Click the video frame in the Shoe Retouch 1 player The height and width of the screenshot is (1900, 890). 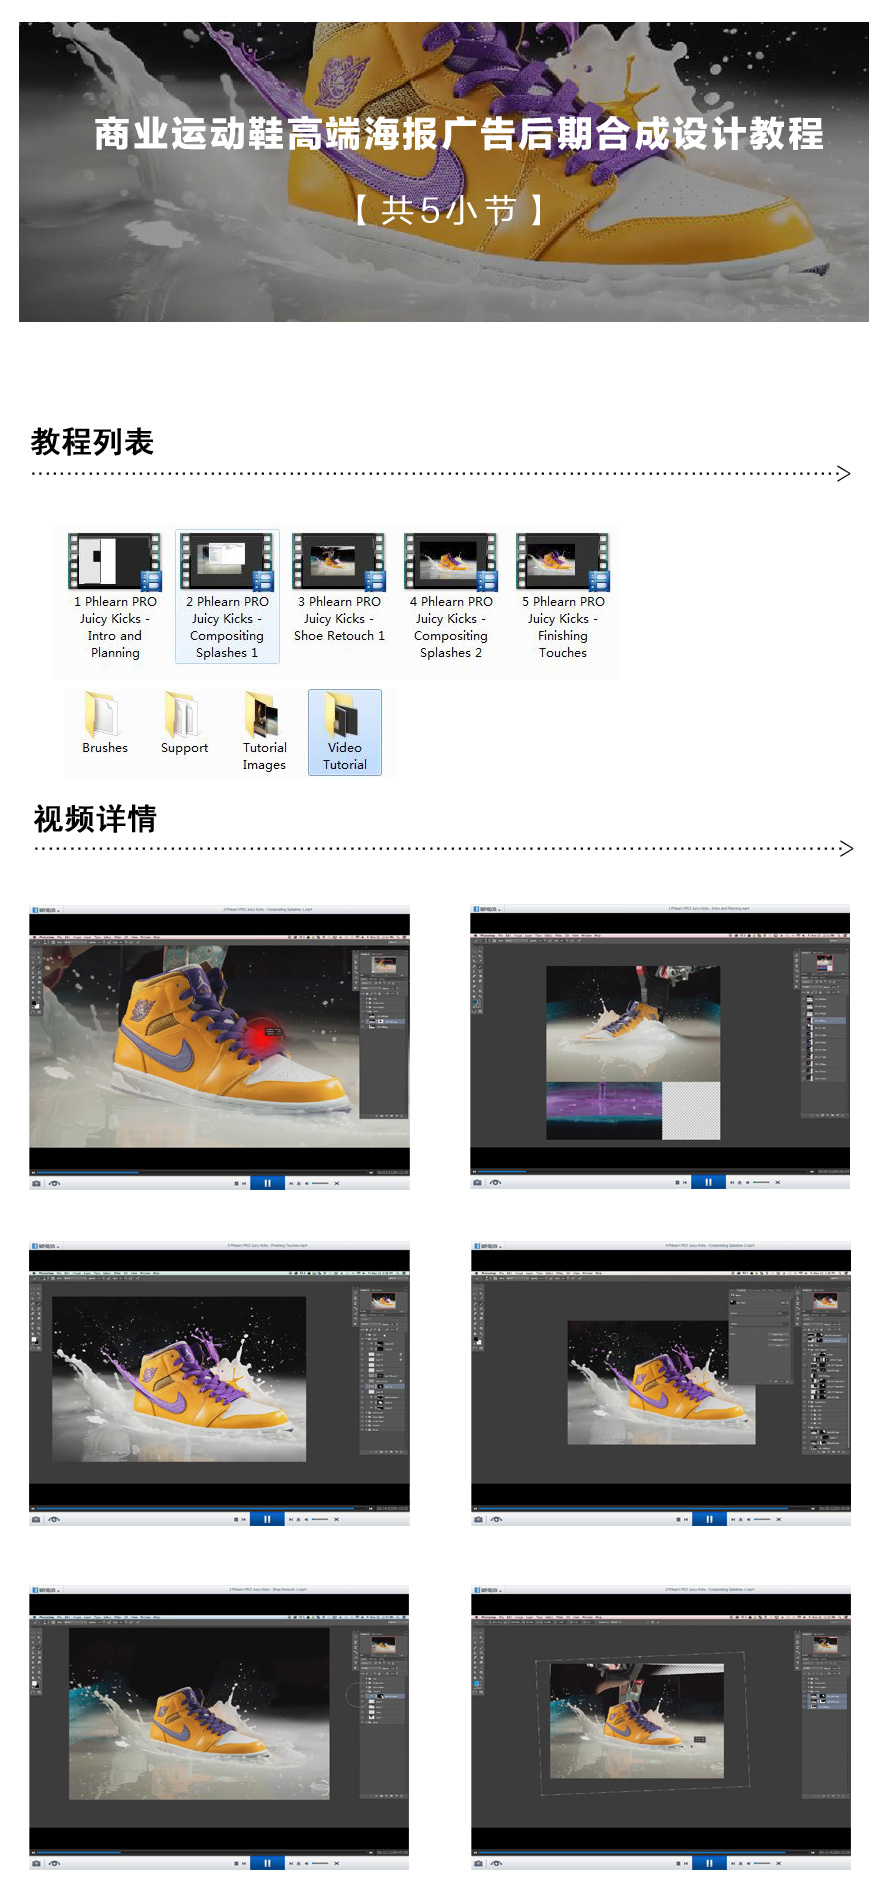[x=219, y=1720]
